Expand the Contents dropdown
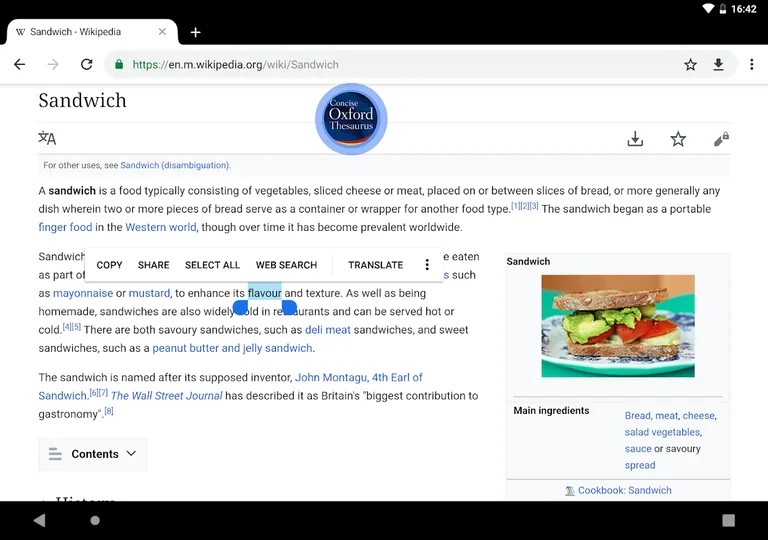This screenshot has height=540, width=768. pos(93,454)
